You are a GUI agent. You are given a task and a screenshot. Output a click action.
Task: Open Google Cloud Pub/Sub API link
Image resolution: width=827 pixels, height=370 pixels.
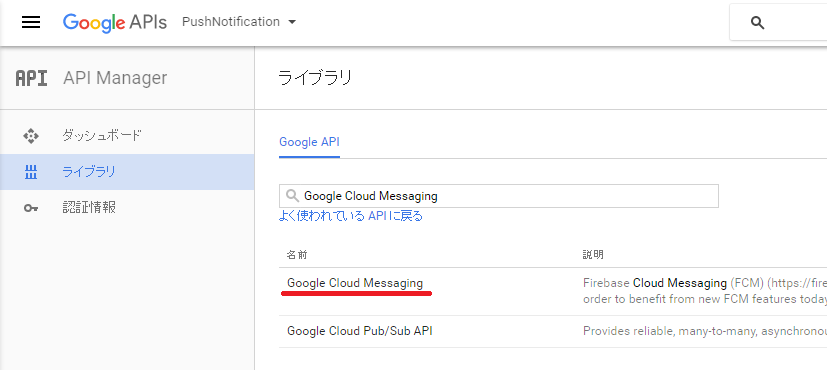[360, 331]
